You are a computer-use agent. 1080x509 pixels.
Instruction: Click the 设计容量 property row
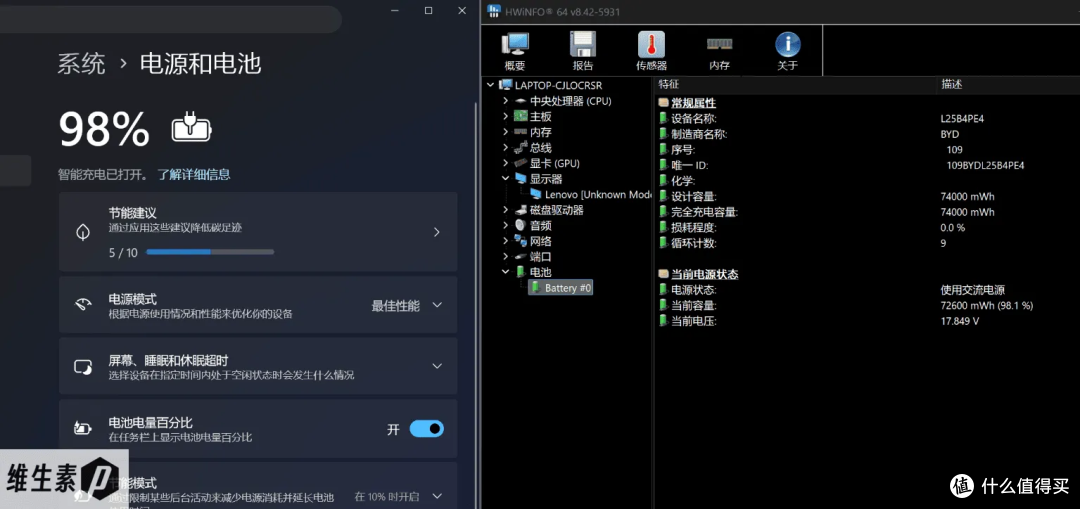pos(868,196)
